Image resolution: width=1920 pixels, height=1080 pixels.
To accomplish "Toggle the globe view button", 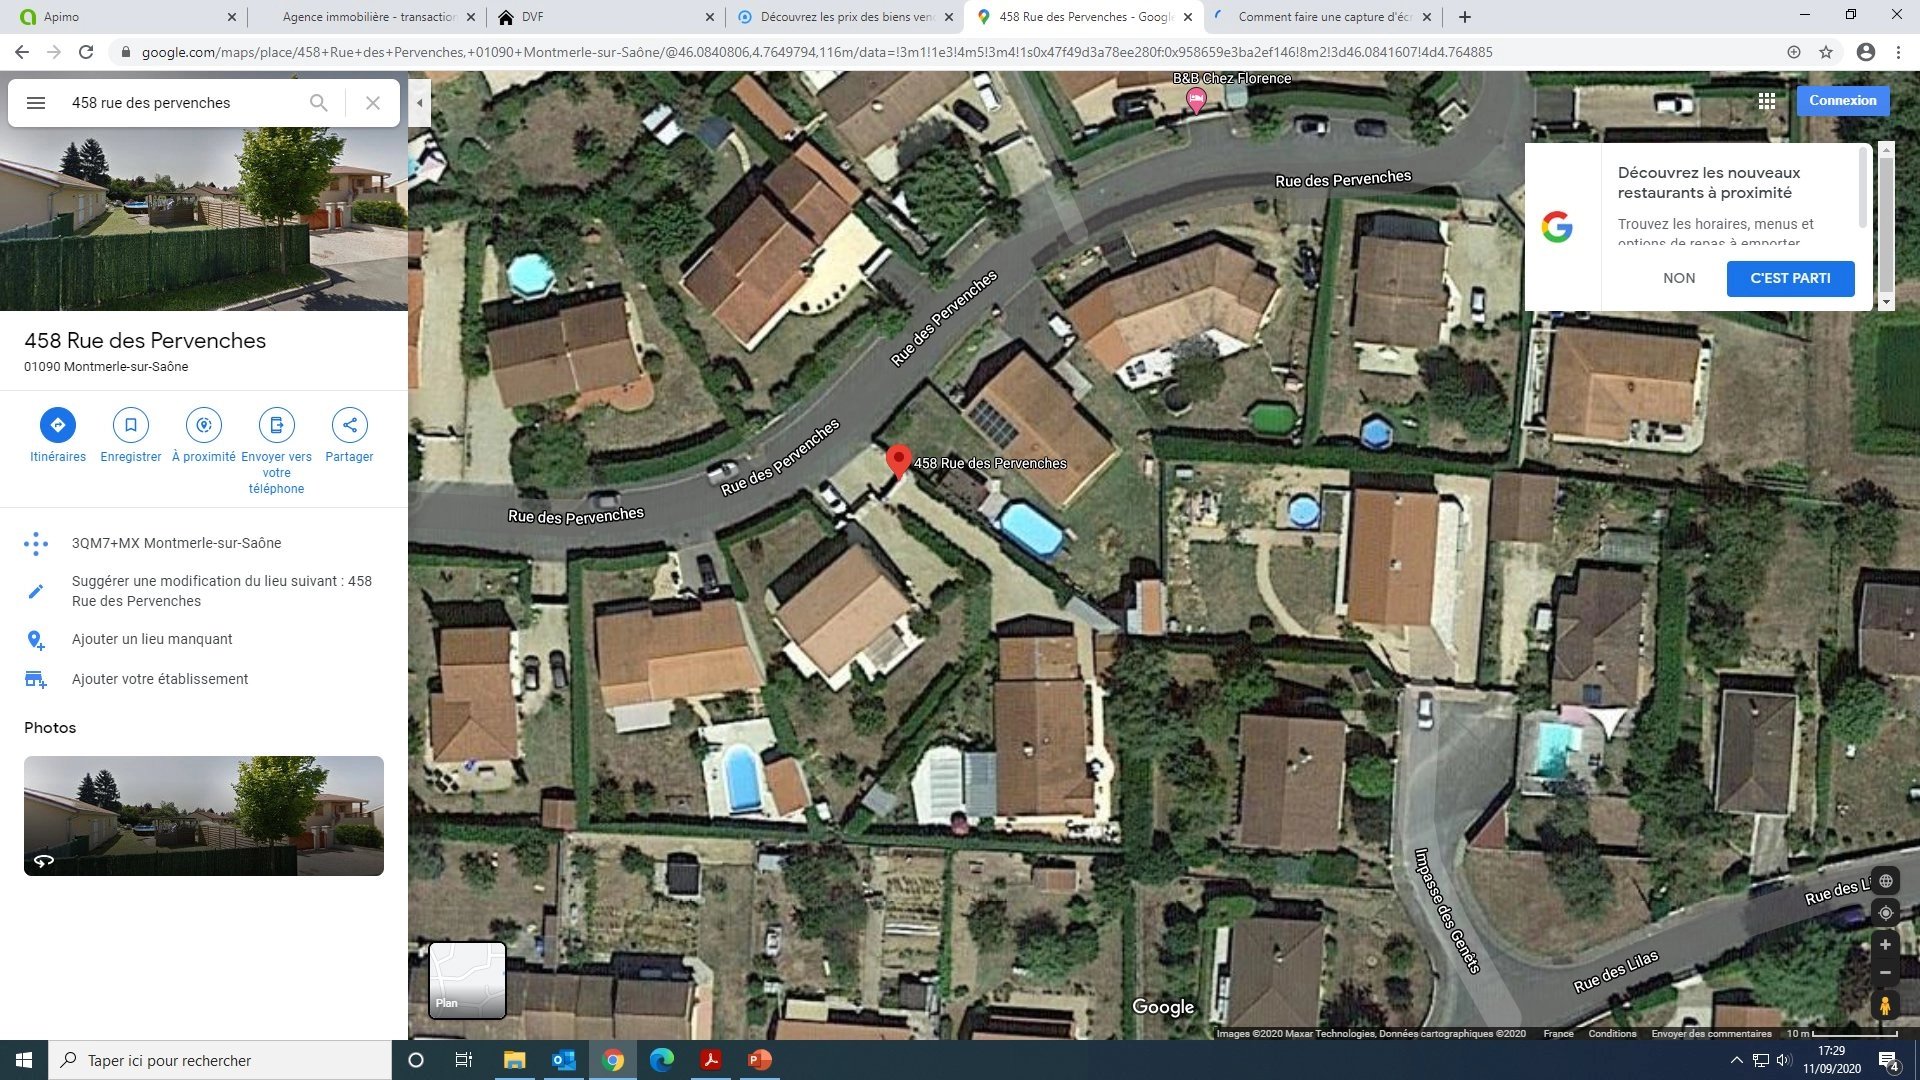I will (1885, 881).
